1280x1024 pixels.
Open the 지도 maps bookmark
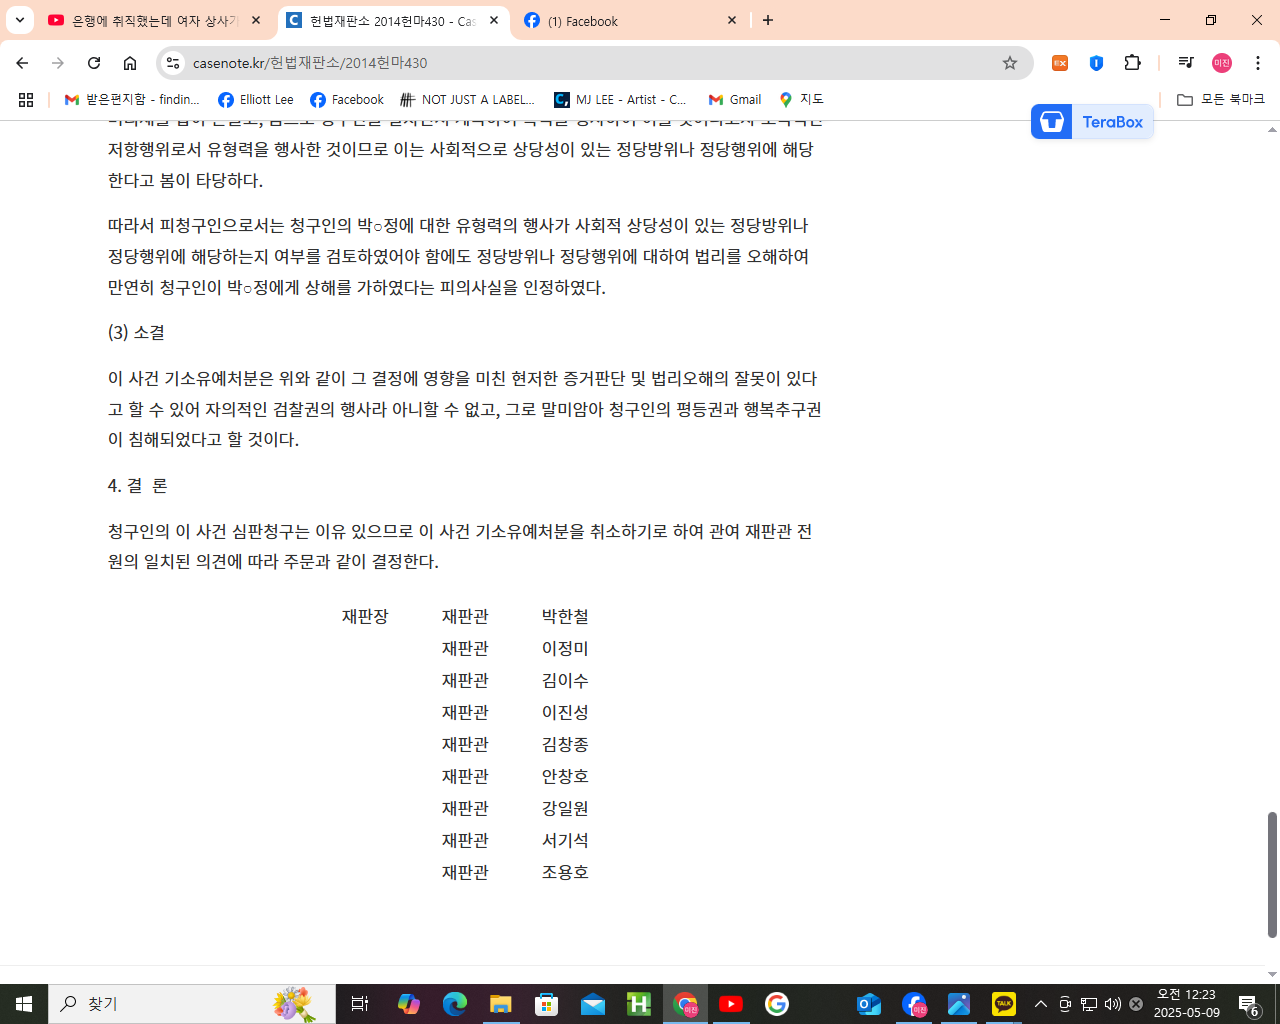coord(801,100)
